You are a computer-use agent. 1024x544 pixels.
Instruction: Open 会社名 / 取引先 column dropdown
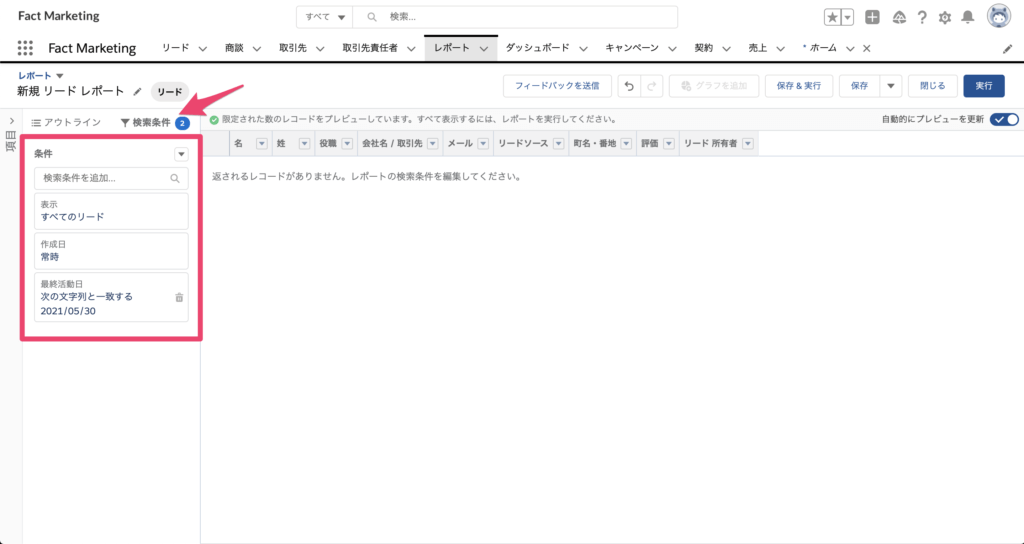tap(432, 144)
